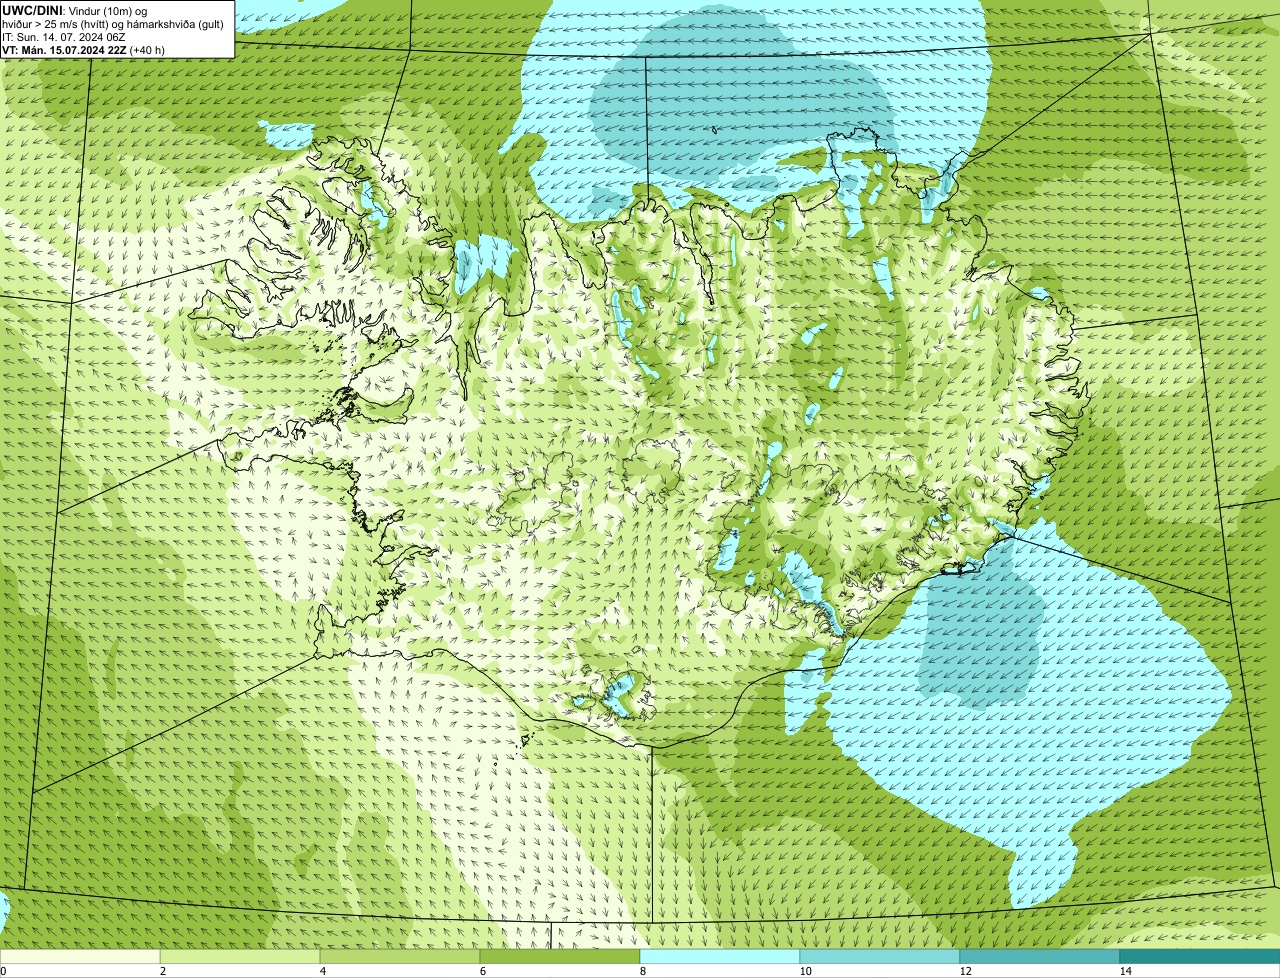
Task: Click the dark green 6–8 legend swatch
Action: 560,956
